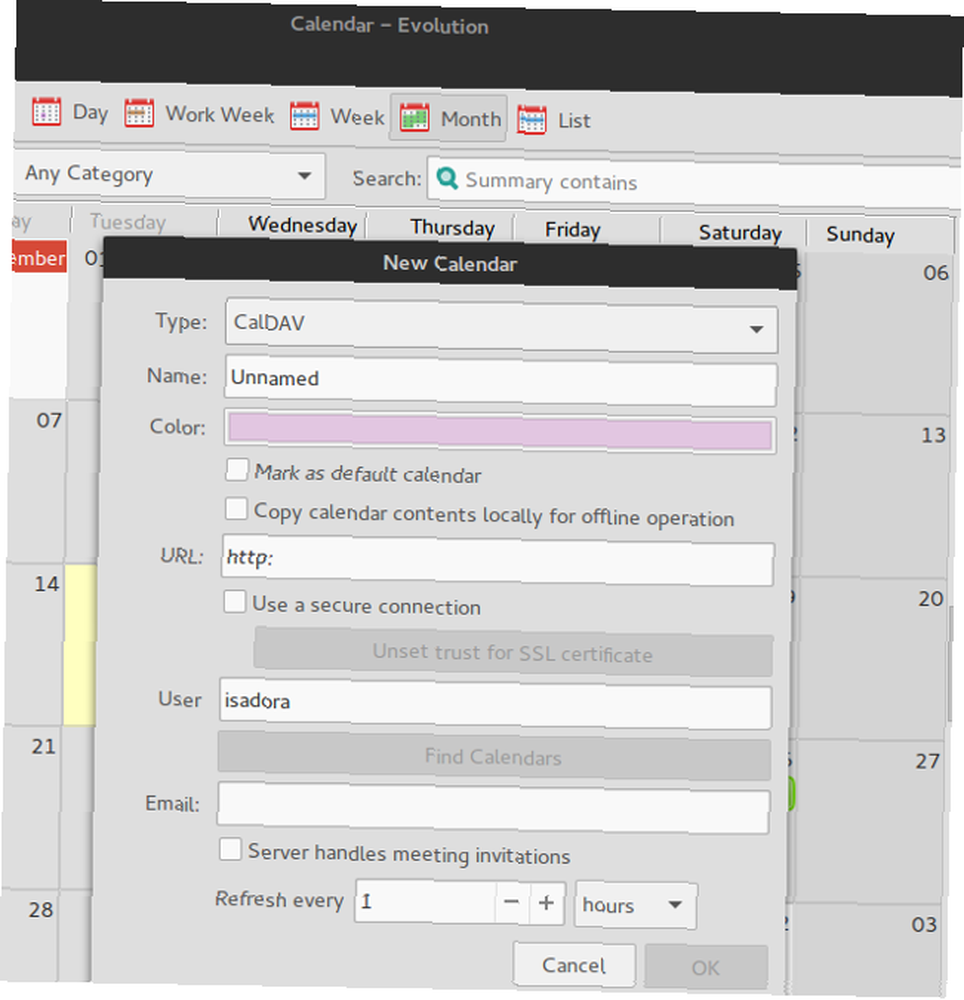Switch to Week view label
This screenshot has height=1000, width=964.
(x=357, y=117)
